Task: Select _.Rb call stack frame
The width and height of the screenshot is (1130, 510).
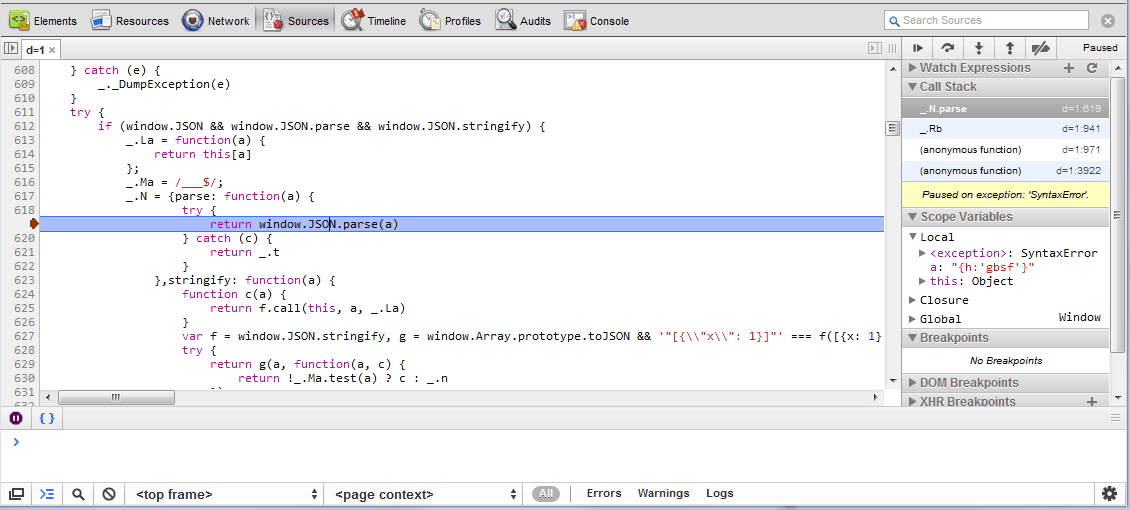Action: [1005, 129]
